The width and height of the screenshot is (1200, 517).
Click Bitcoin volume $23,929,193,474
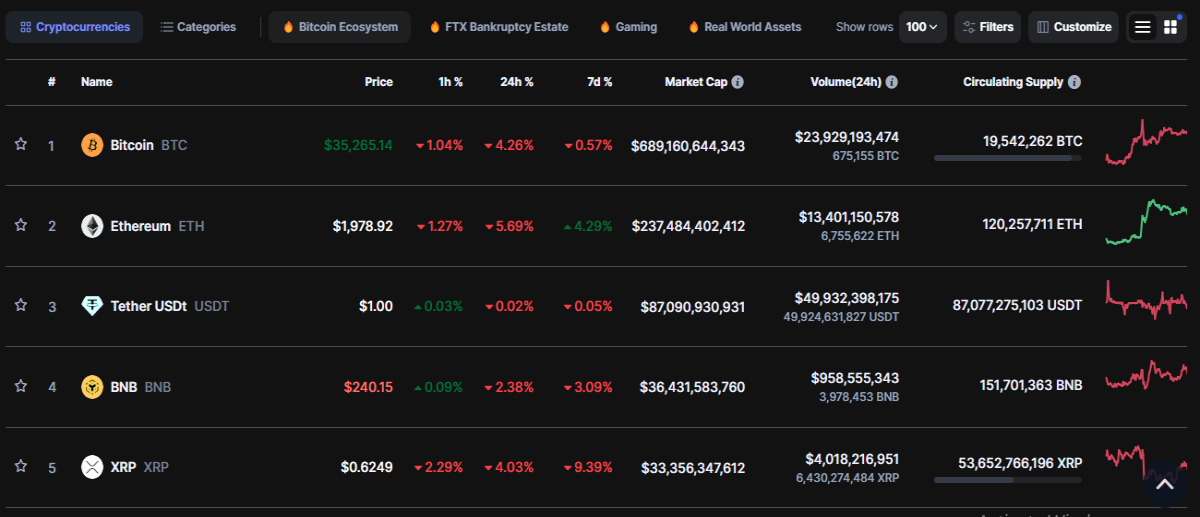[847, 137]
